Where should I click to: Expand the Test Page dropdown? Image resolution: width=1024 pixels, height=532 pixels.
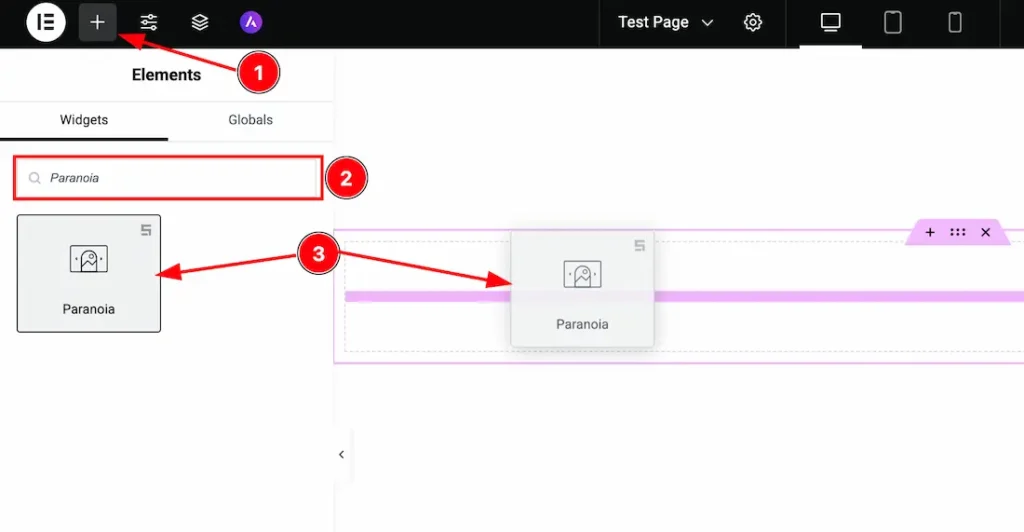click(665, 22)
